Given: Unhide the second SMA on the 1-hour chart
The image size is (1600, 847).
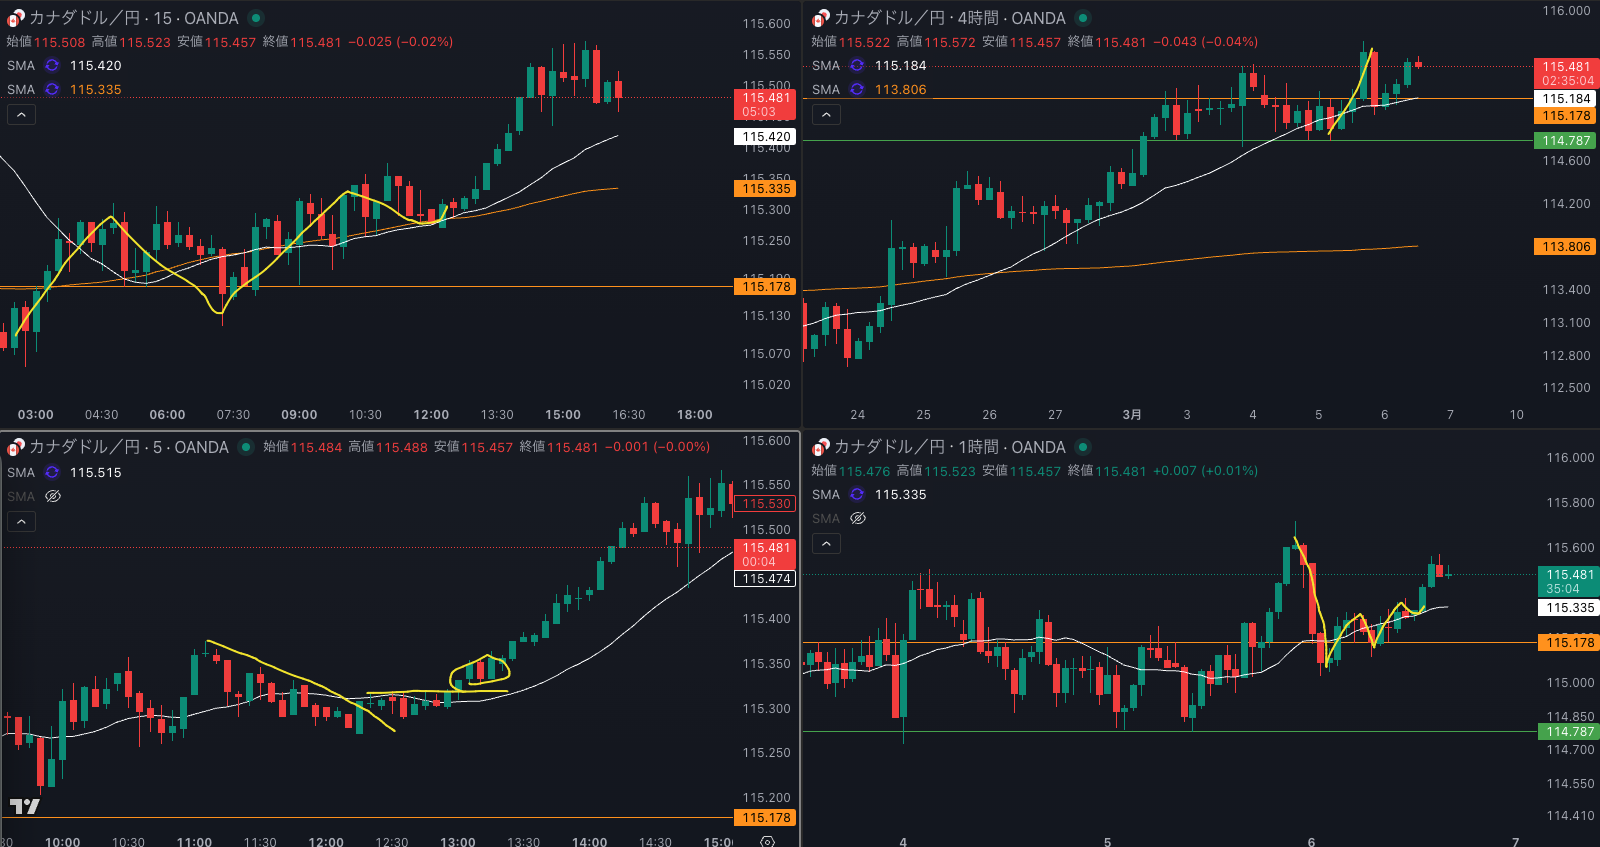Looking at the screenshot, I should (858, 518).
